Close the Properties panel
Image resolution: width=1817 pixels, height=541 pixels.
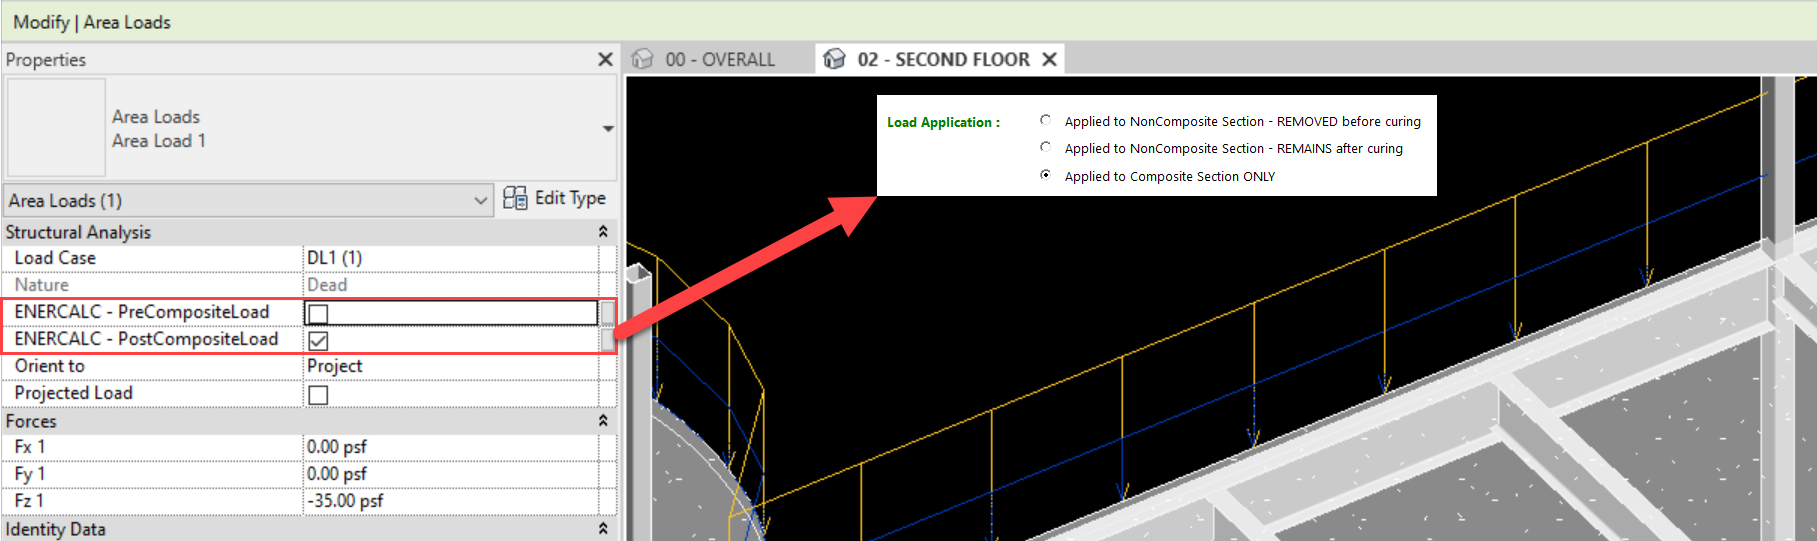605,60
